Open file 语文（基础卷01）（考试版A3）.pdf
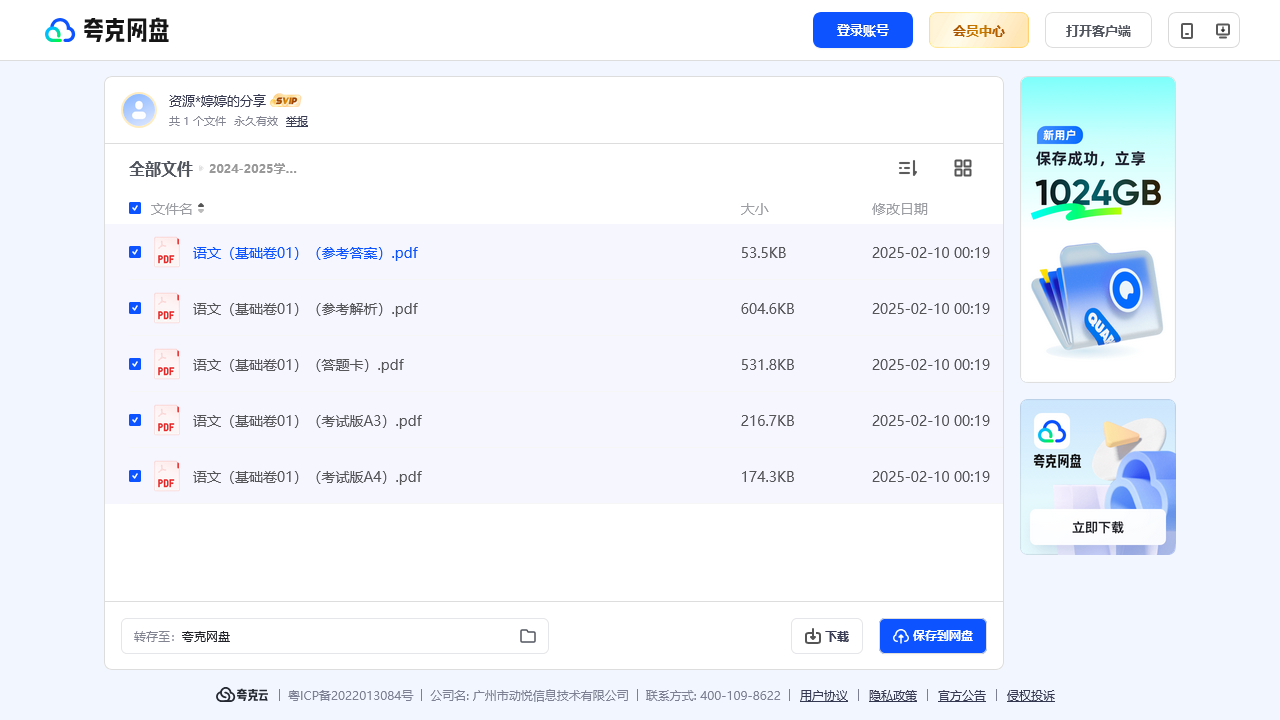The width and height of the screenshot is (1280, 720). pyautogui.click(x=307, y=421)
